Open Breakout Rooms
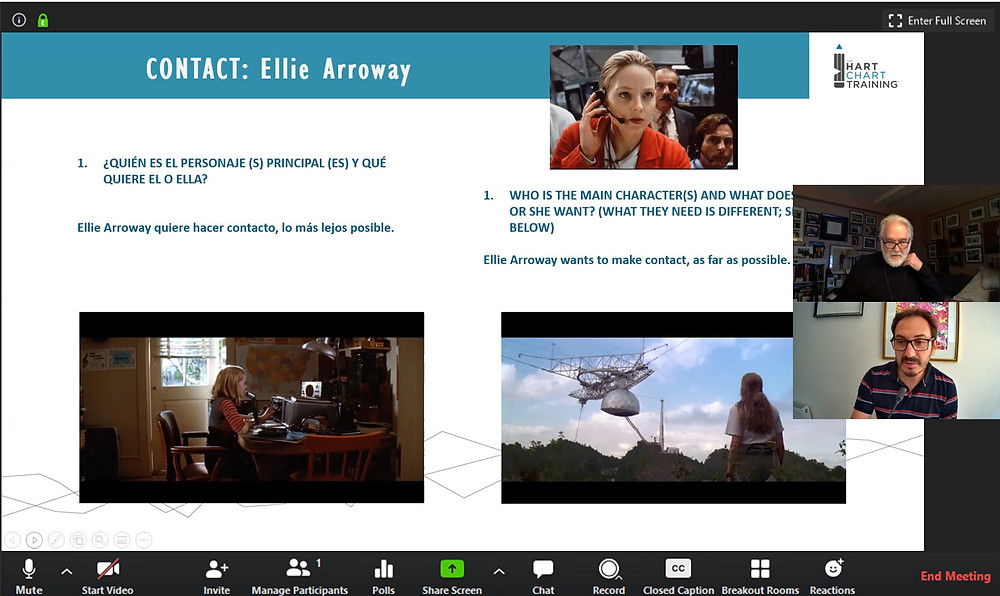This screenshot has width=1000, height=596. coord(760,577)
